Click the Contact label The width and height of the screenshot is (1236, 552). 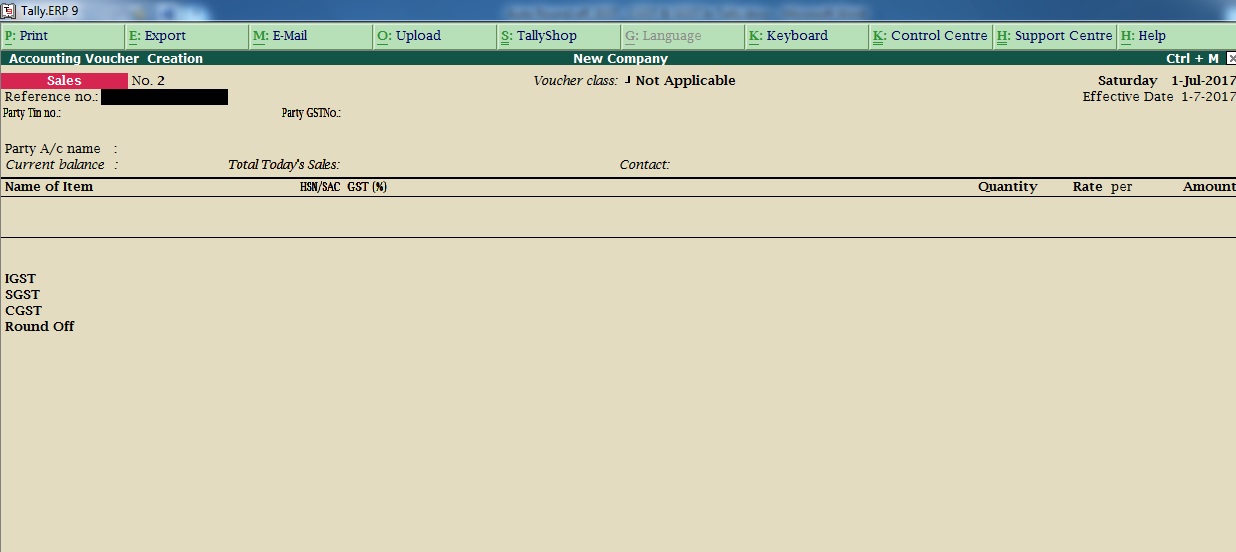645,165
